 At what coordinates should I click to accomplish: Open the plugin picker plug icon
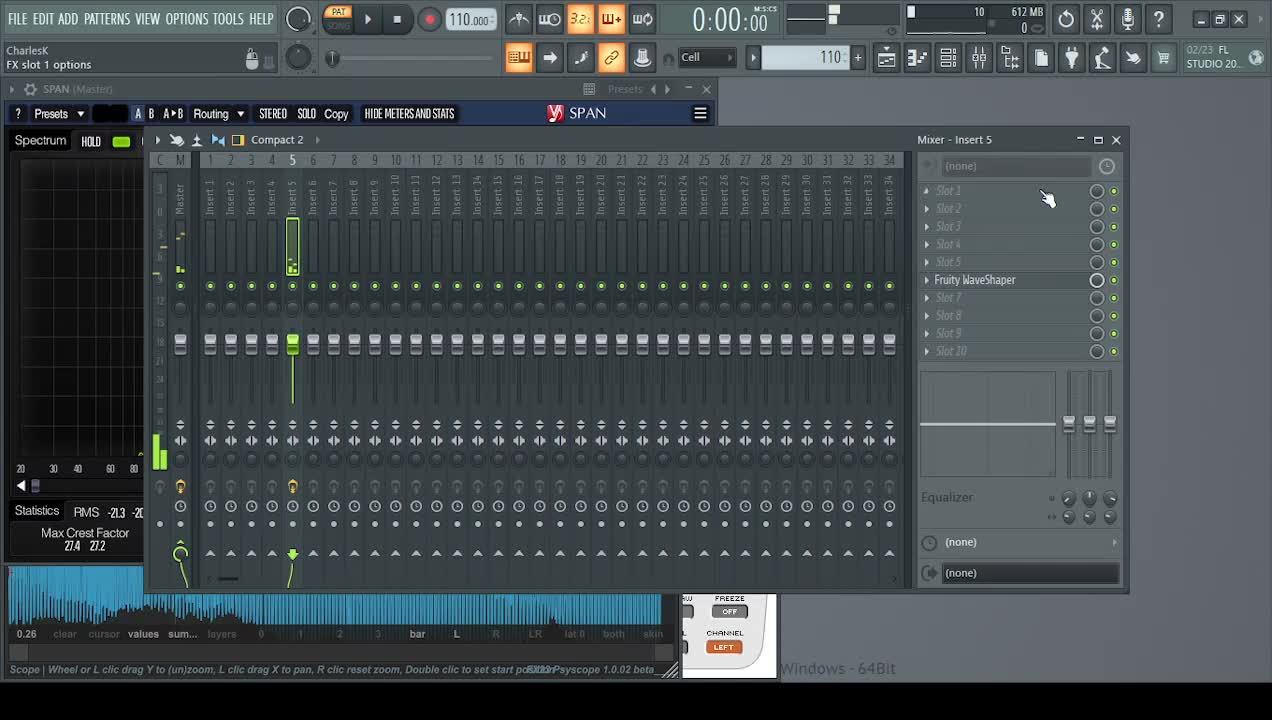[x=1071, y=59]
